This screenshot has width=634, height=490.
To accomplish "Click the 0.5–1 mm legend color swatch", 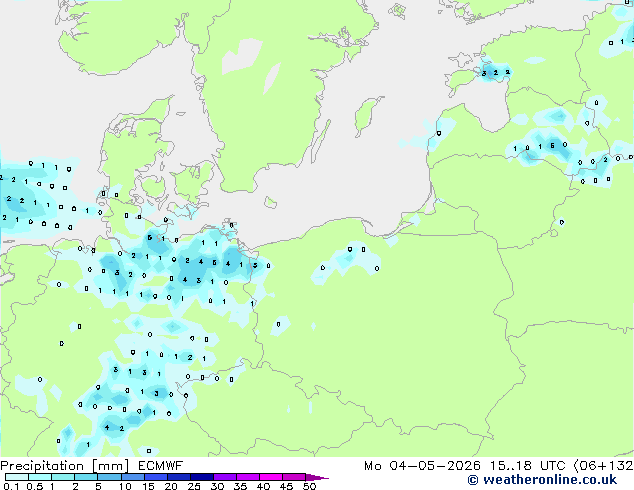I will (x=40, y=477).
